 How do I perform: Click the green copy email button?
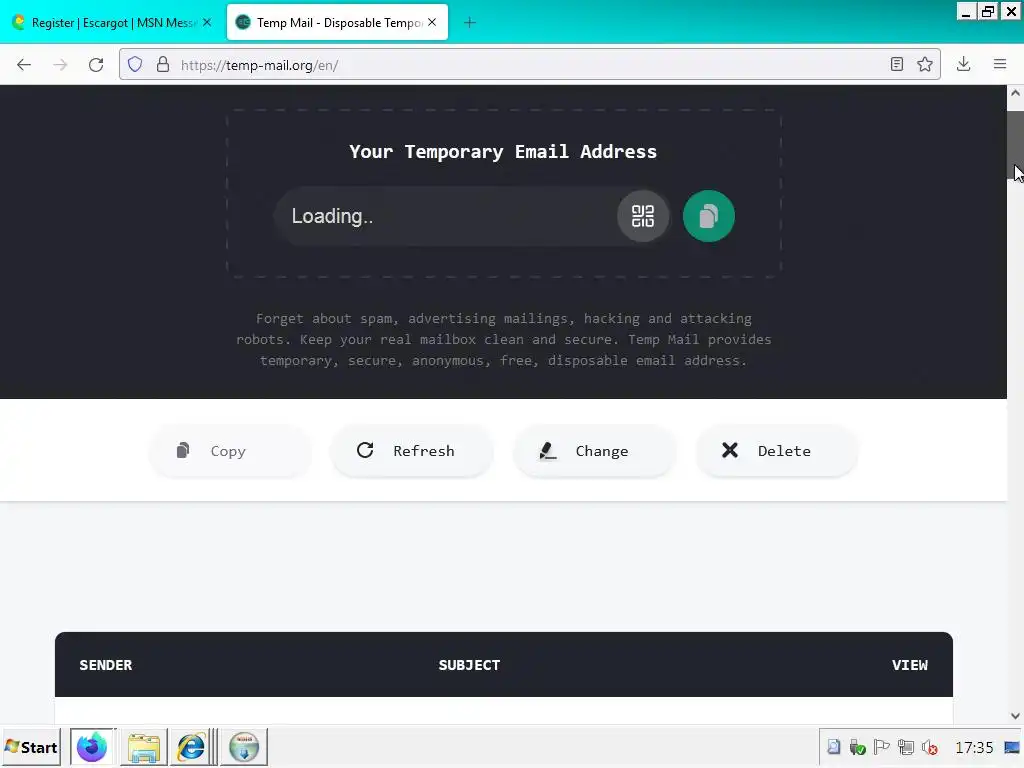point(709,216)
